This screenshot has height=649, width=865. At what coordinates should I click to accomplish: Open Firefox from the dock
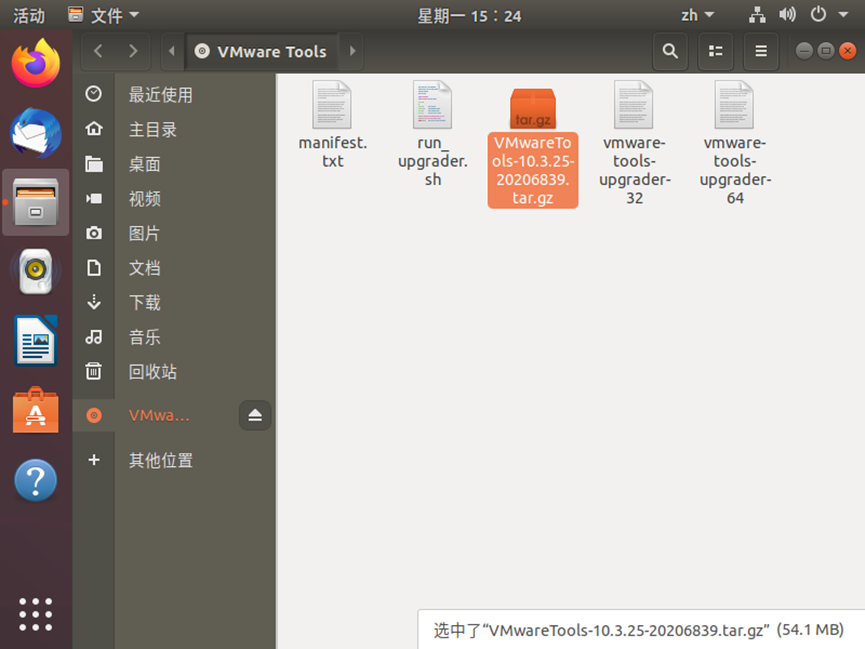click(36, 63)
